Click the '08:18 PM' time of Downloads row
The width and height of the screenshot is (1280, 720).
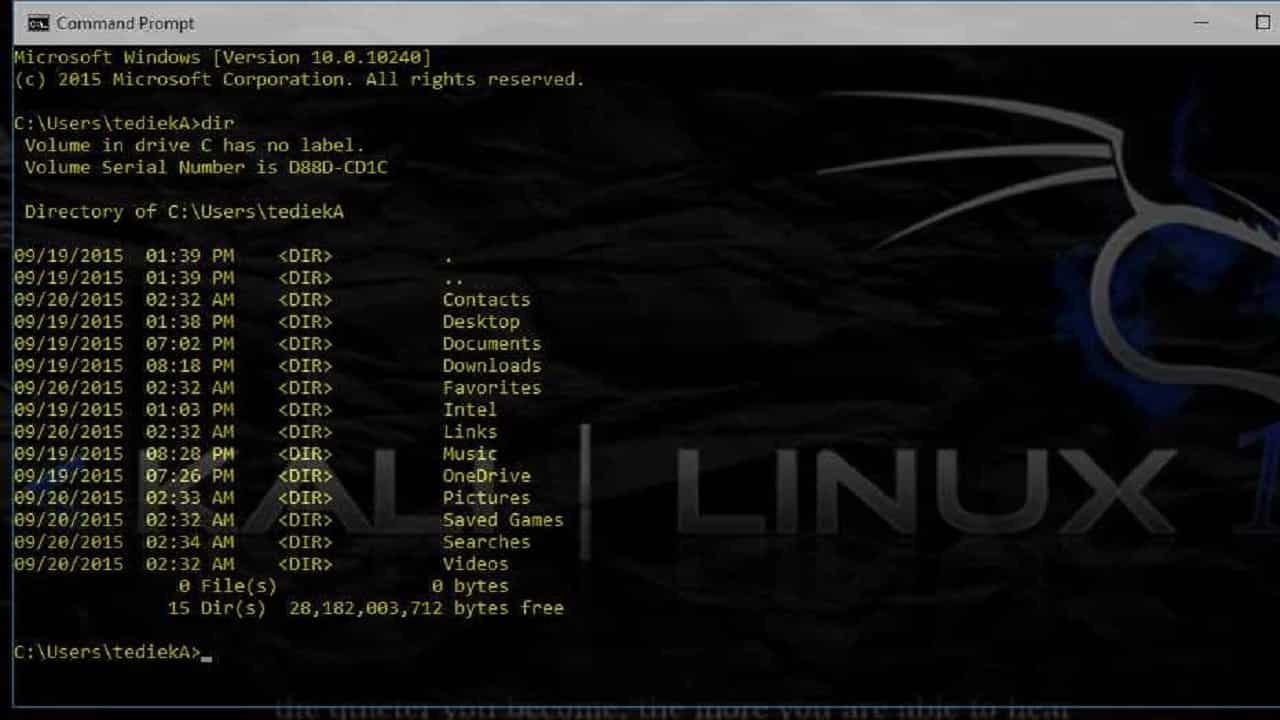(190, 365)
